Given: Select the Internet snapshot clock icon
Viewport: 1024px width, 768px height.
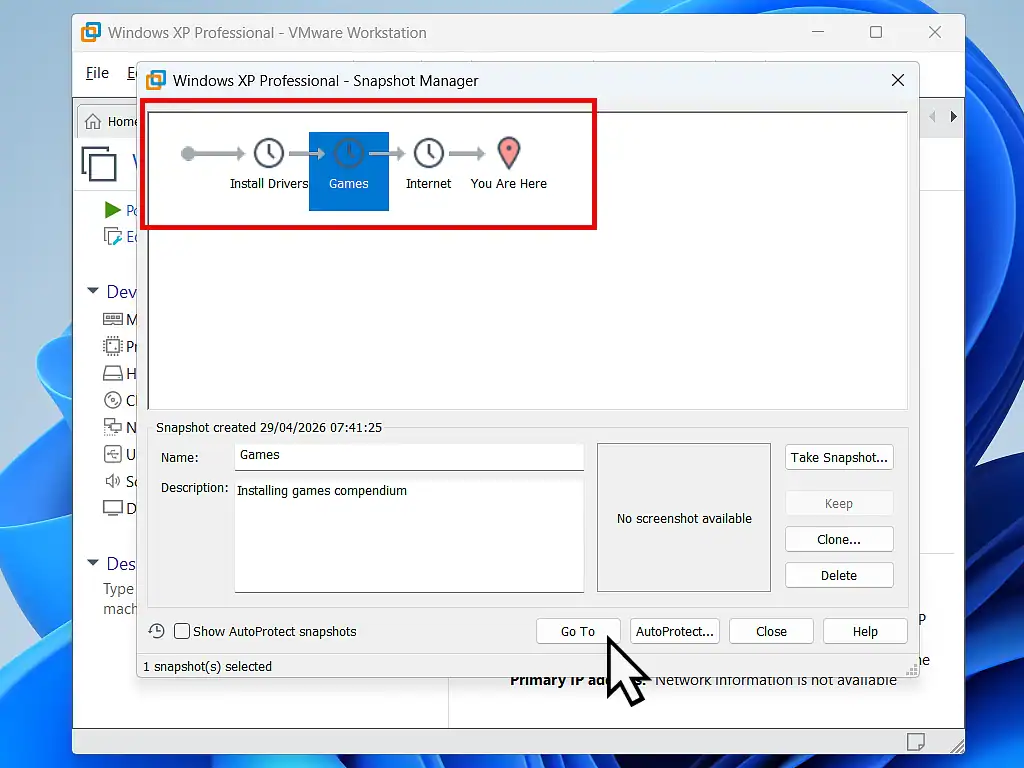Looking at the screenshot, I should click(x=428, y=153).
